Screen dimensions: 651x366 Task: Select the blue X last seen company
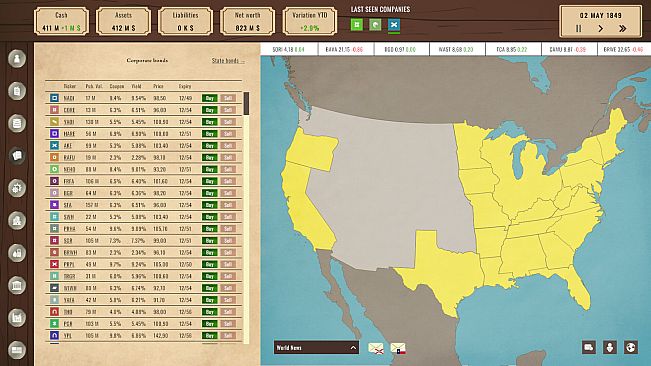394,25
